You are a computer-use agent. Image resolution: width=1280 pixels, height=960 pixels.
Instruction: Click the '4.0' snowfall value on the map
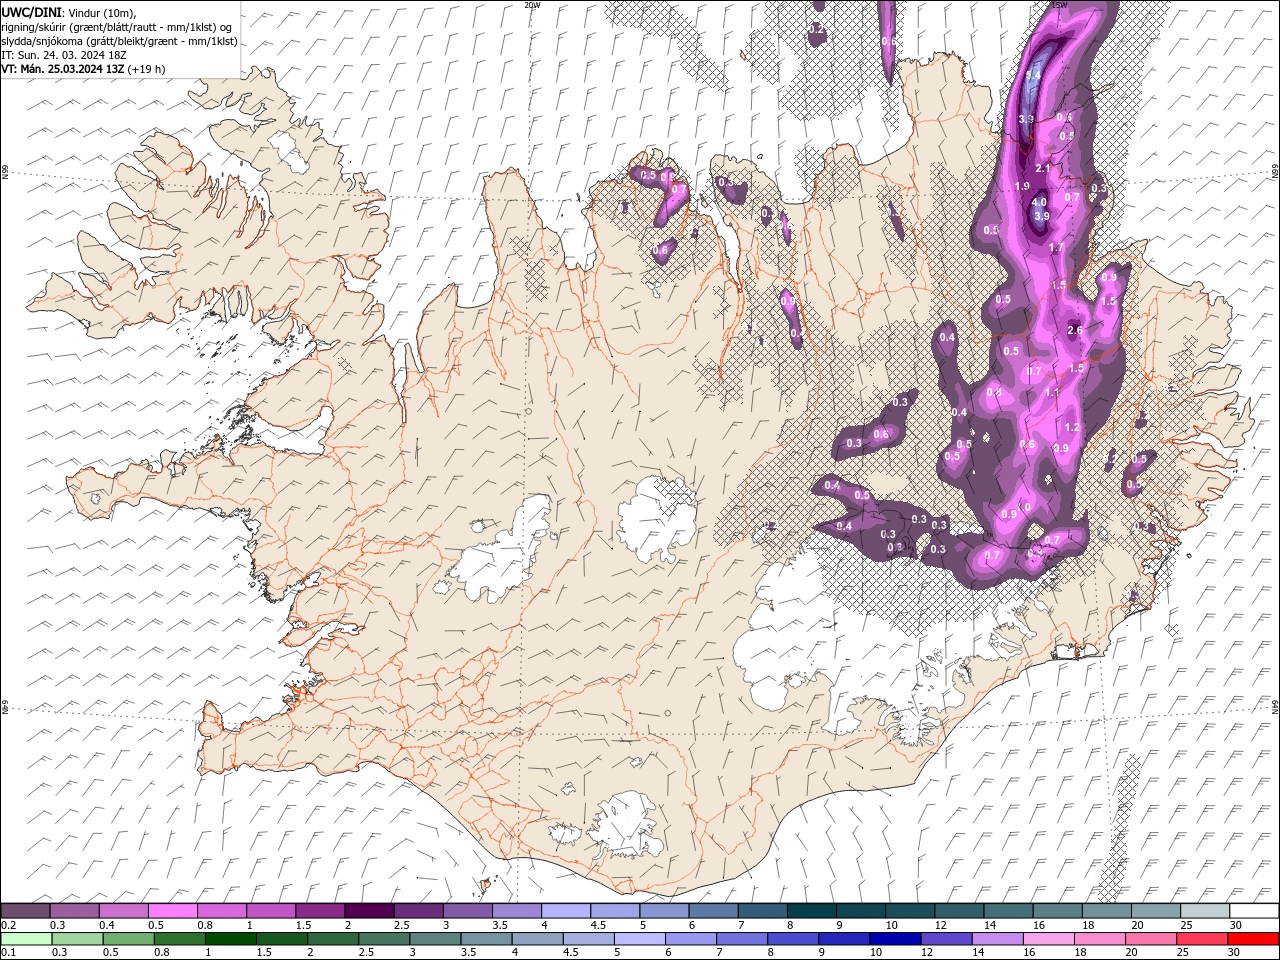tap(1039, 202)
